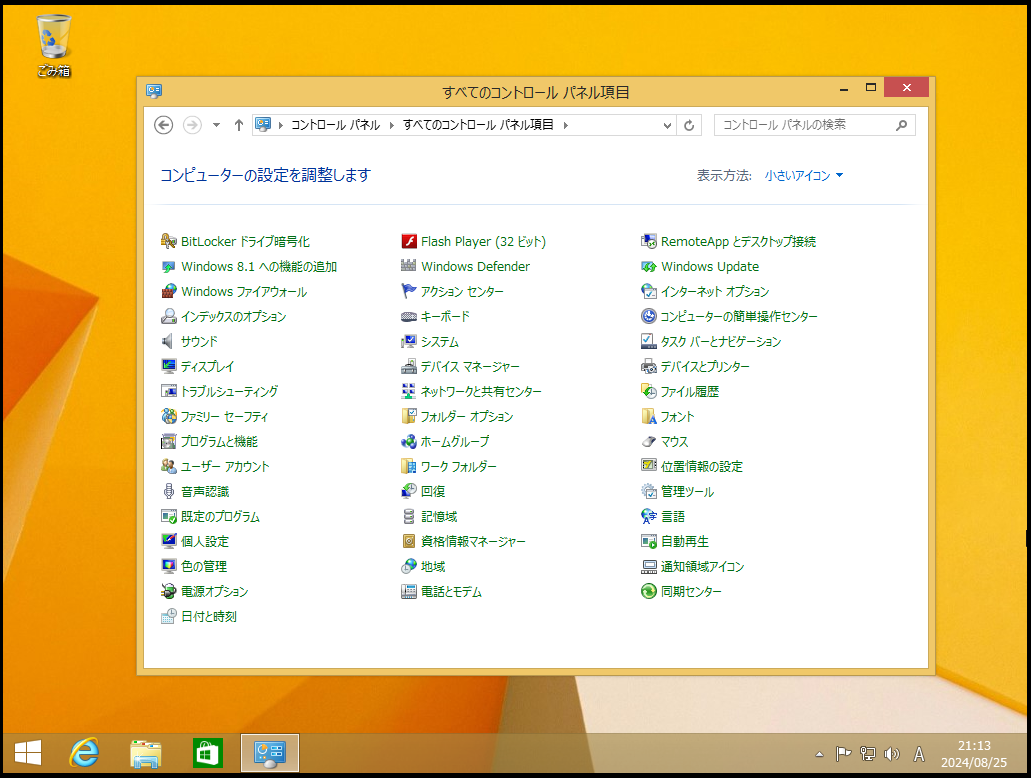Viewport: 1031px width, 778px height.
Task: Open the 既定のプログラム link
Action: 220,516
